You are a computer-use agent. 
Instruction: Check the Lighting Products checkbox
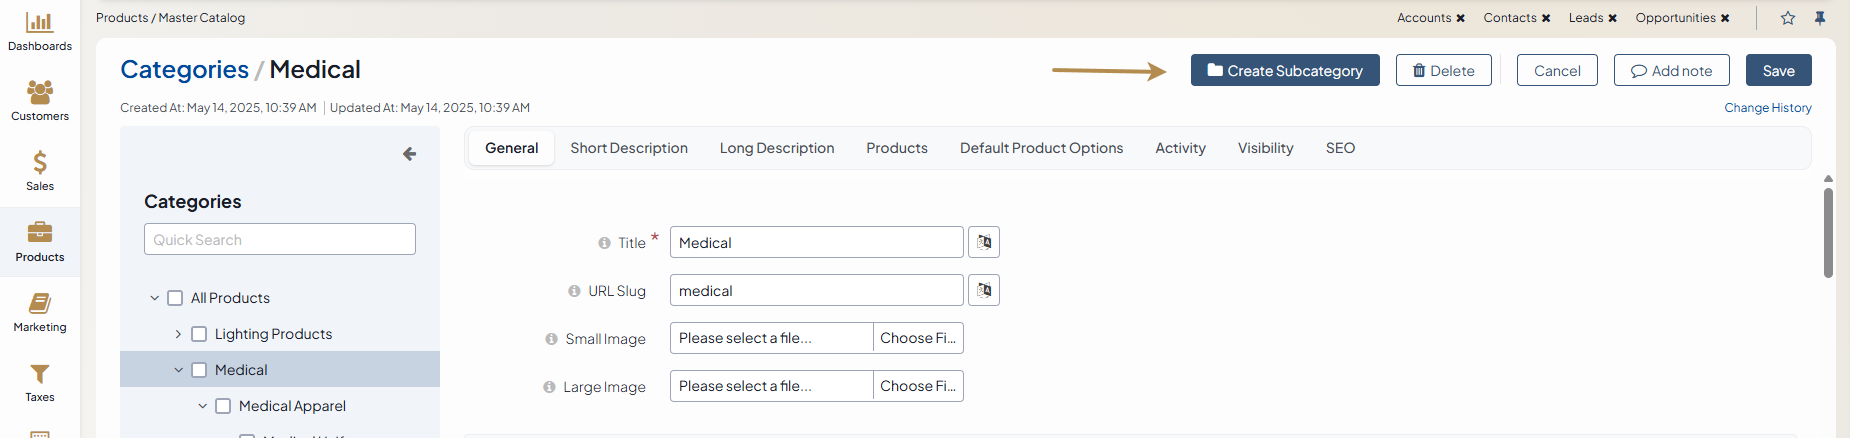pyautogui.click(x=199, y=334)
